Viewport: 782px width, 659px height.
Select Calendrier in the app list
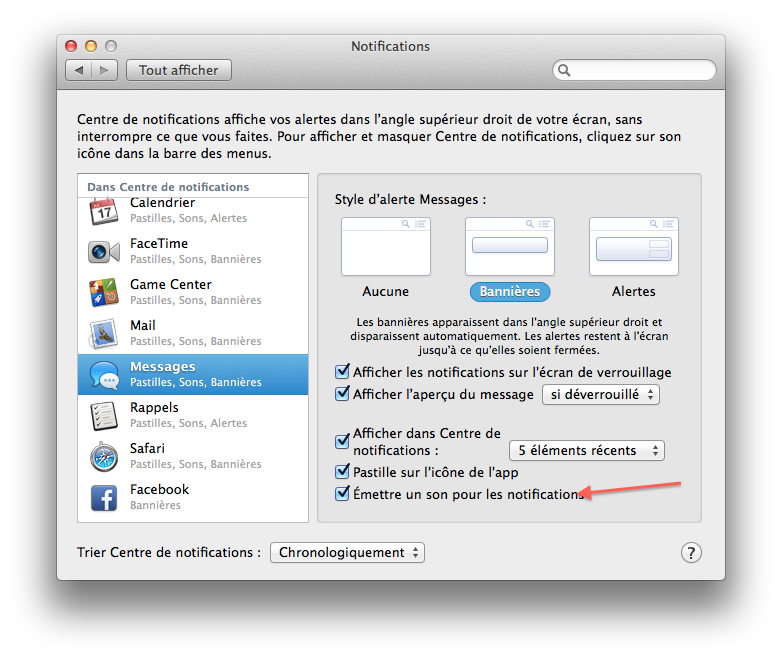coord(193,212)
